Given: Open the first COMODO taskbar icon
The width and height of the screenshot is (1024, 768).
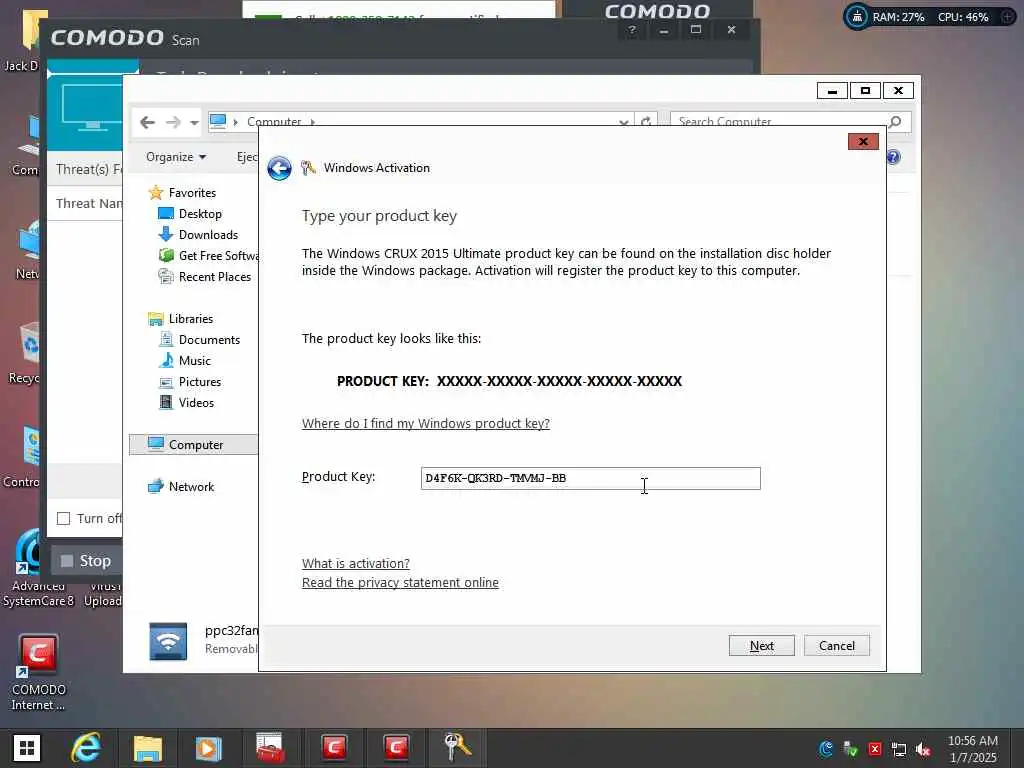Looking at the screenshot, I should coord(334,748).
